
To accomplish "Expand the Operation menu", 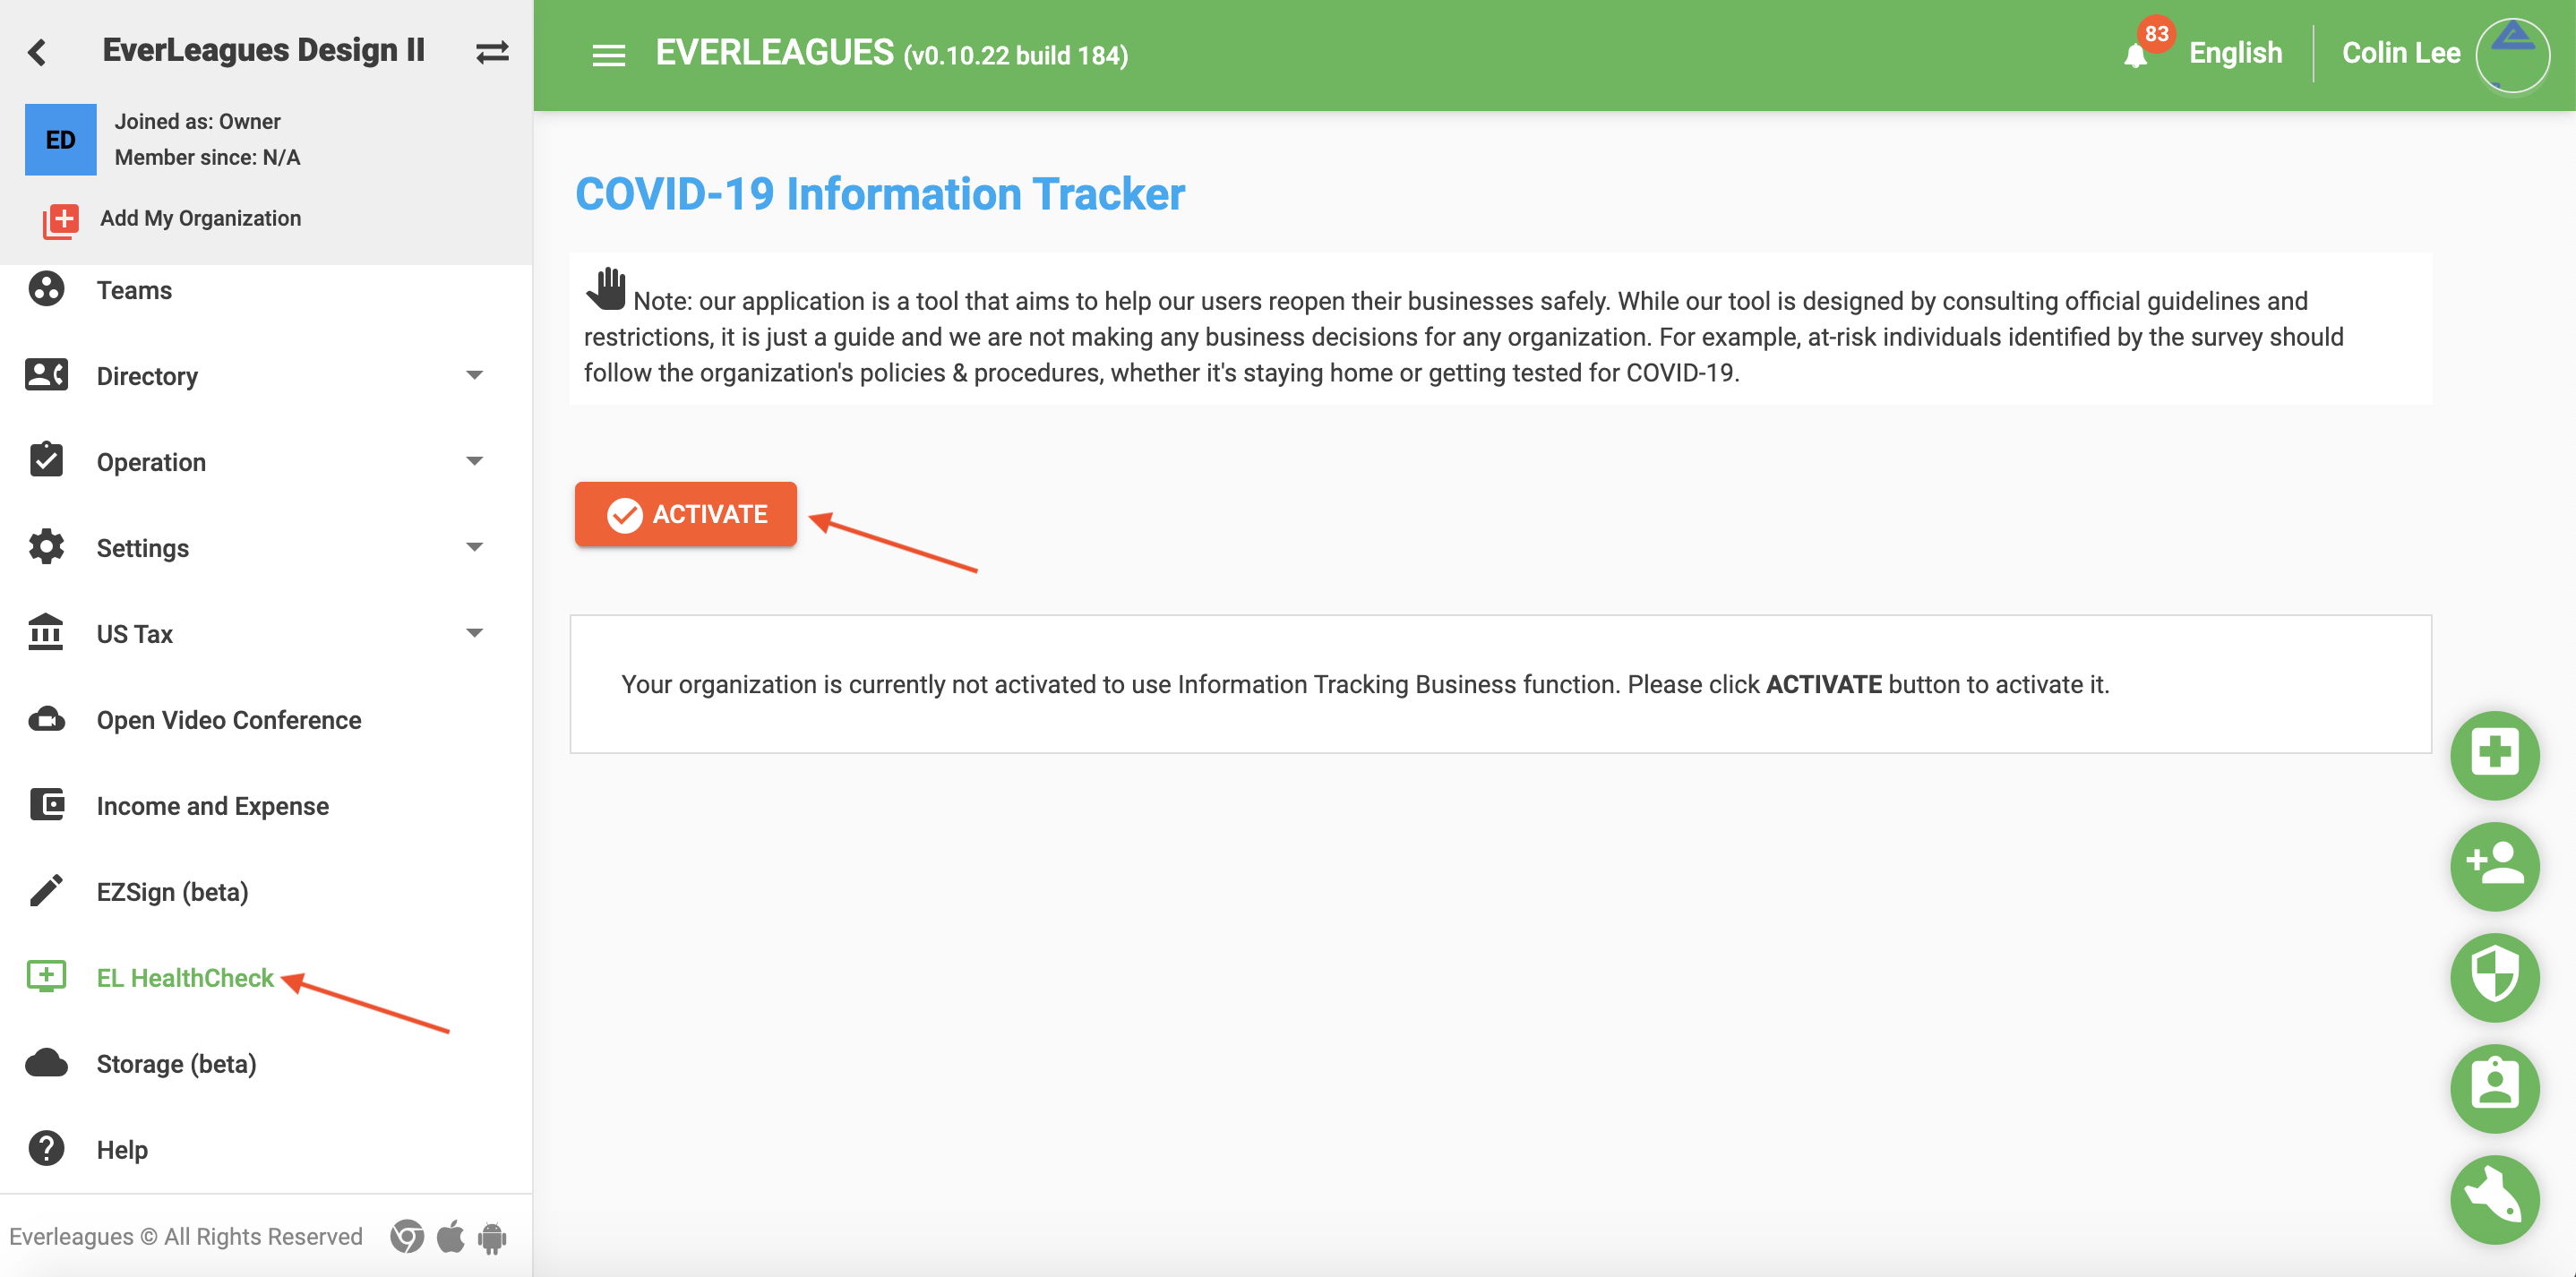I will coord(474,462).
